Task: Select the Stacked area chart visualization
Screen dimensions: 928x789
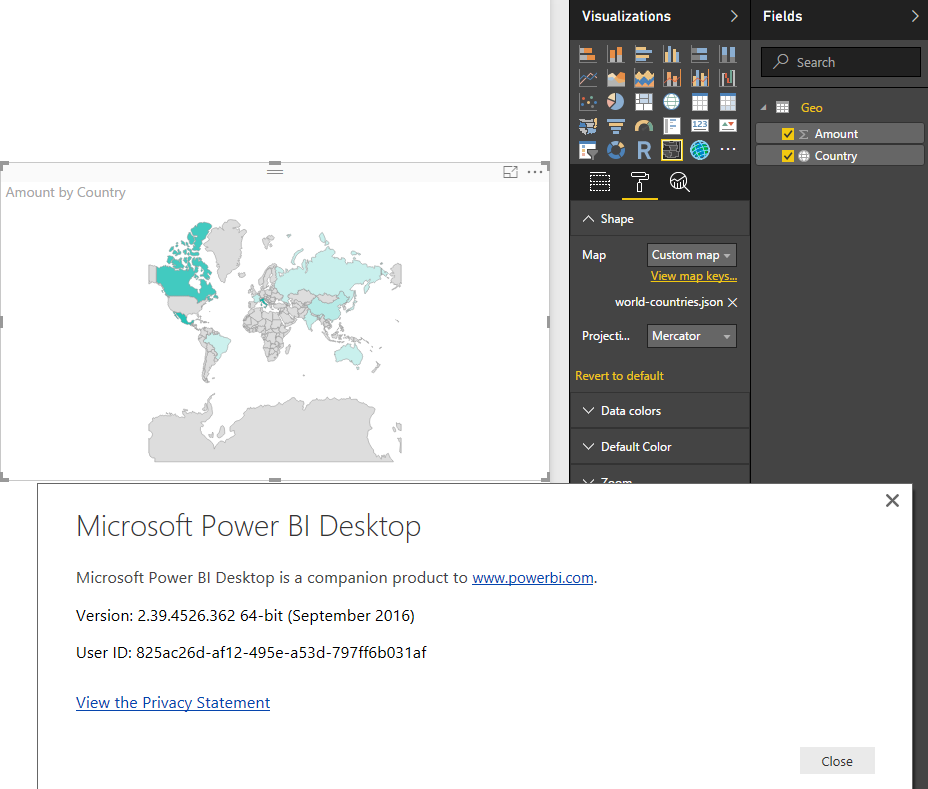Action: tap(643, 78)
